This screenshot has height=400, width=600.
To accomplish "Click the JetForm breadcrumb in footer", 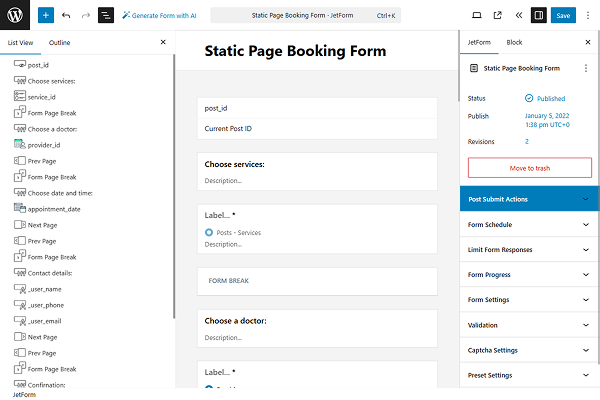I will click(24, 395).
